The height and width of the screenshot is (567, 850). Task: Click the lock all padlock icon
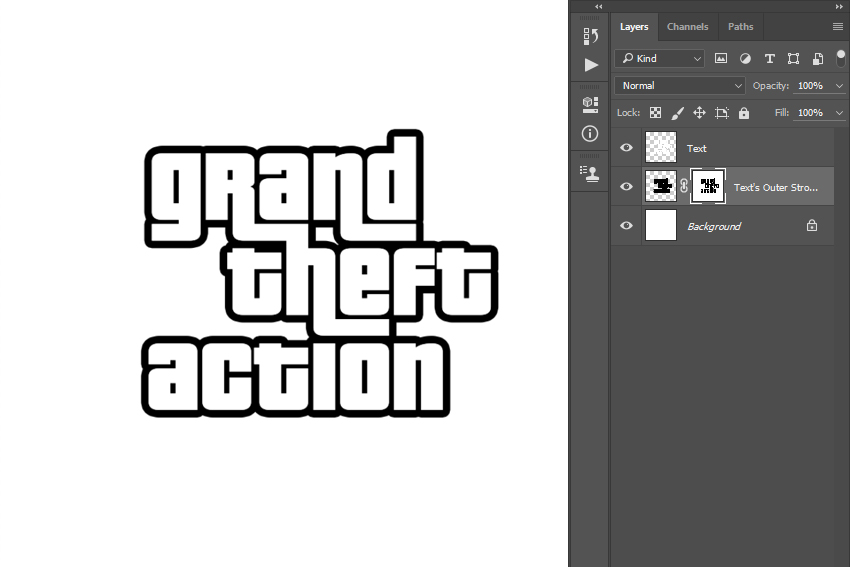(744, 113)
